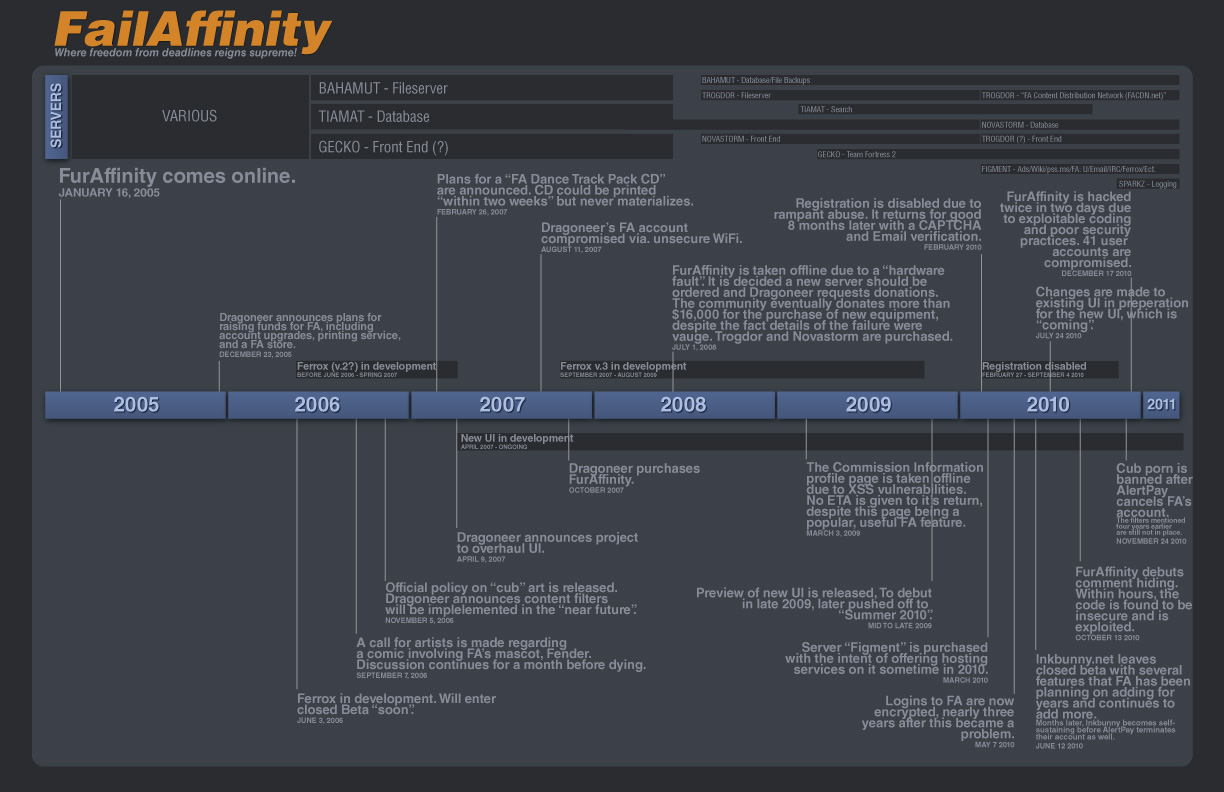Select the 2007 year block
The height and width of the screenshot is (792, 1224).
[x=501, y=405]
